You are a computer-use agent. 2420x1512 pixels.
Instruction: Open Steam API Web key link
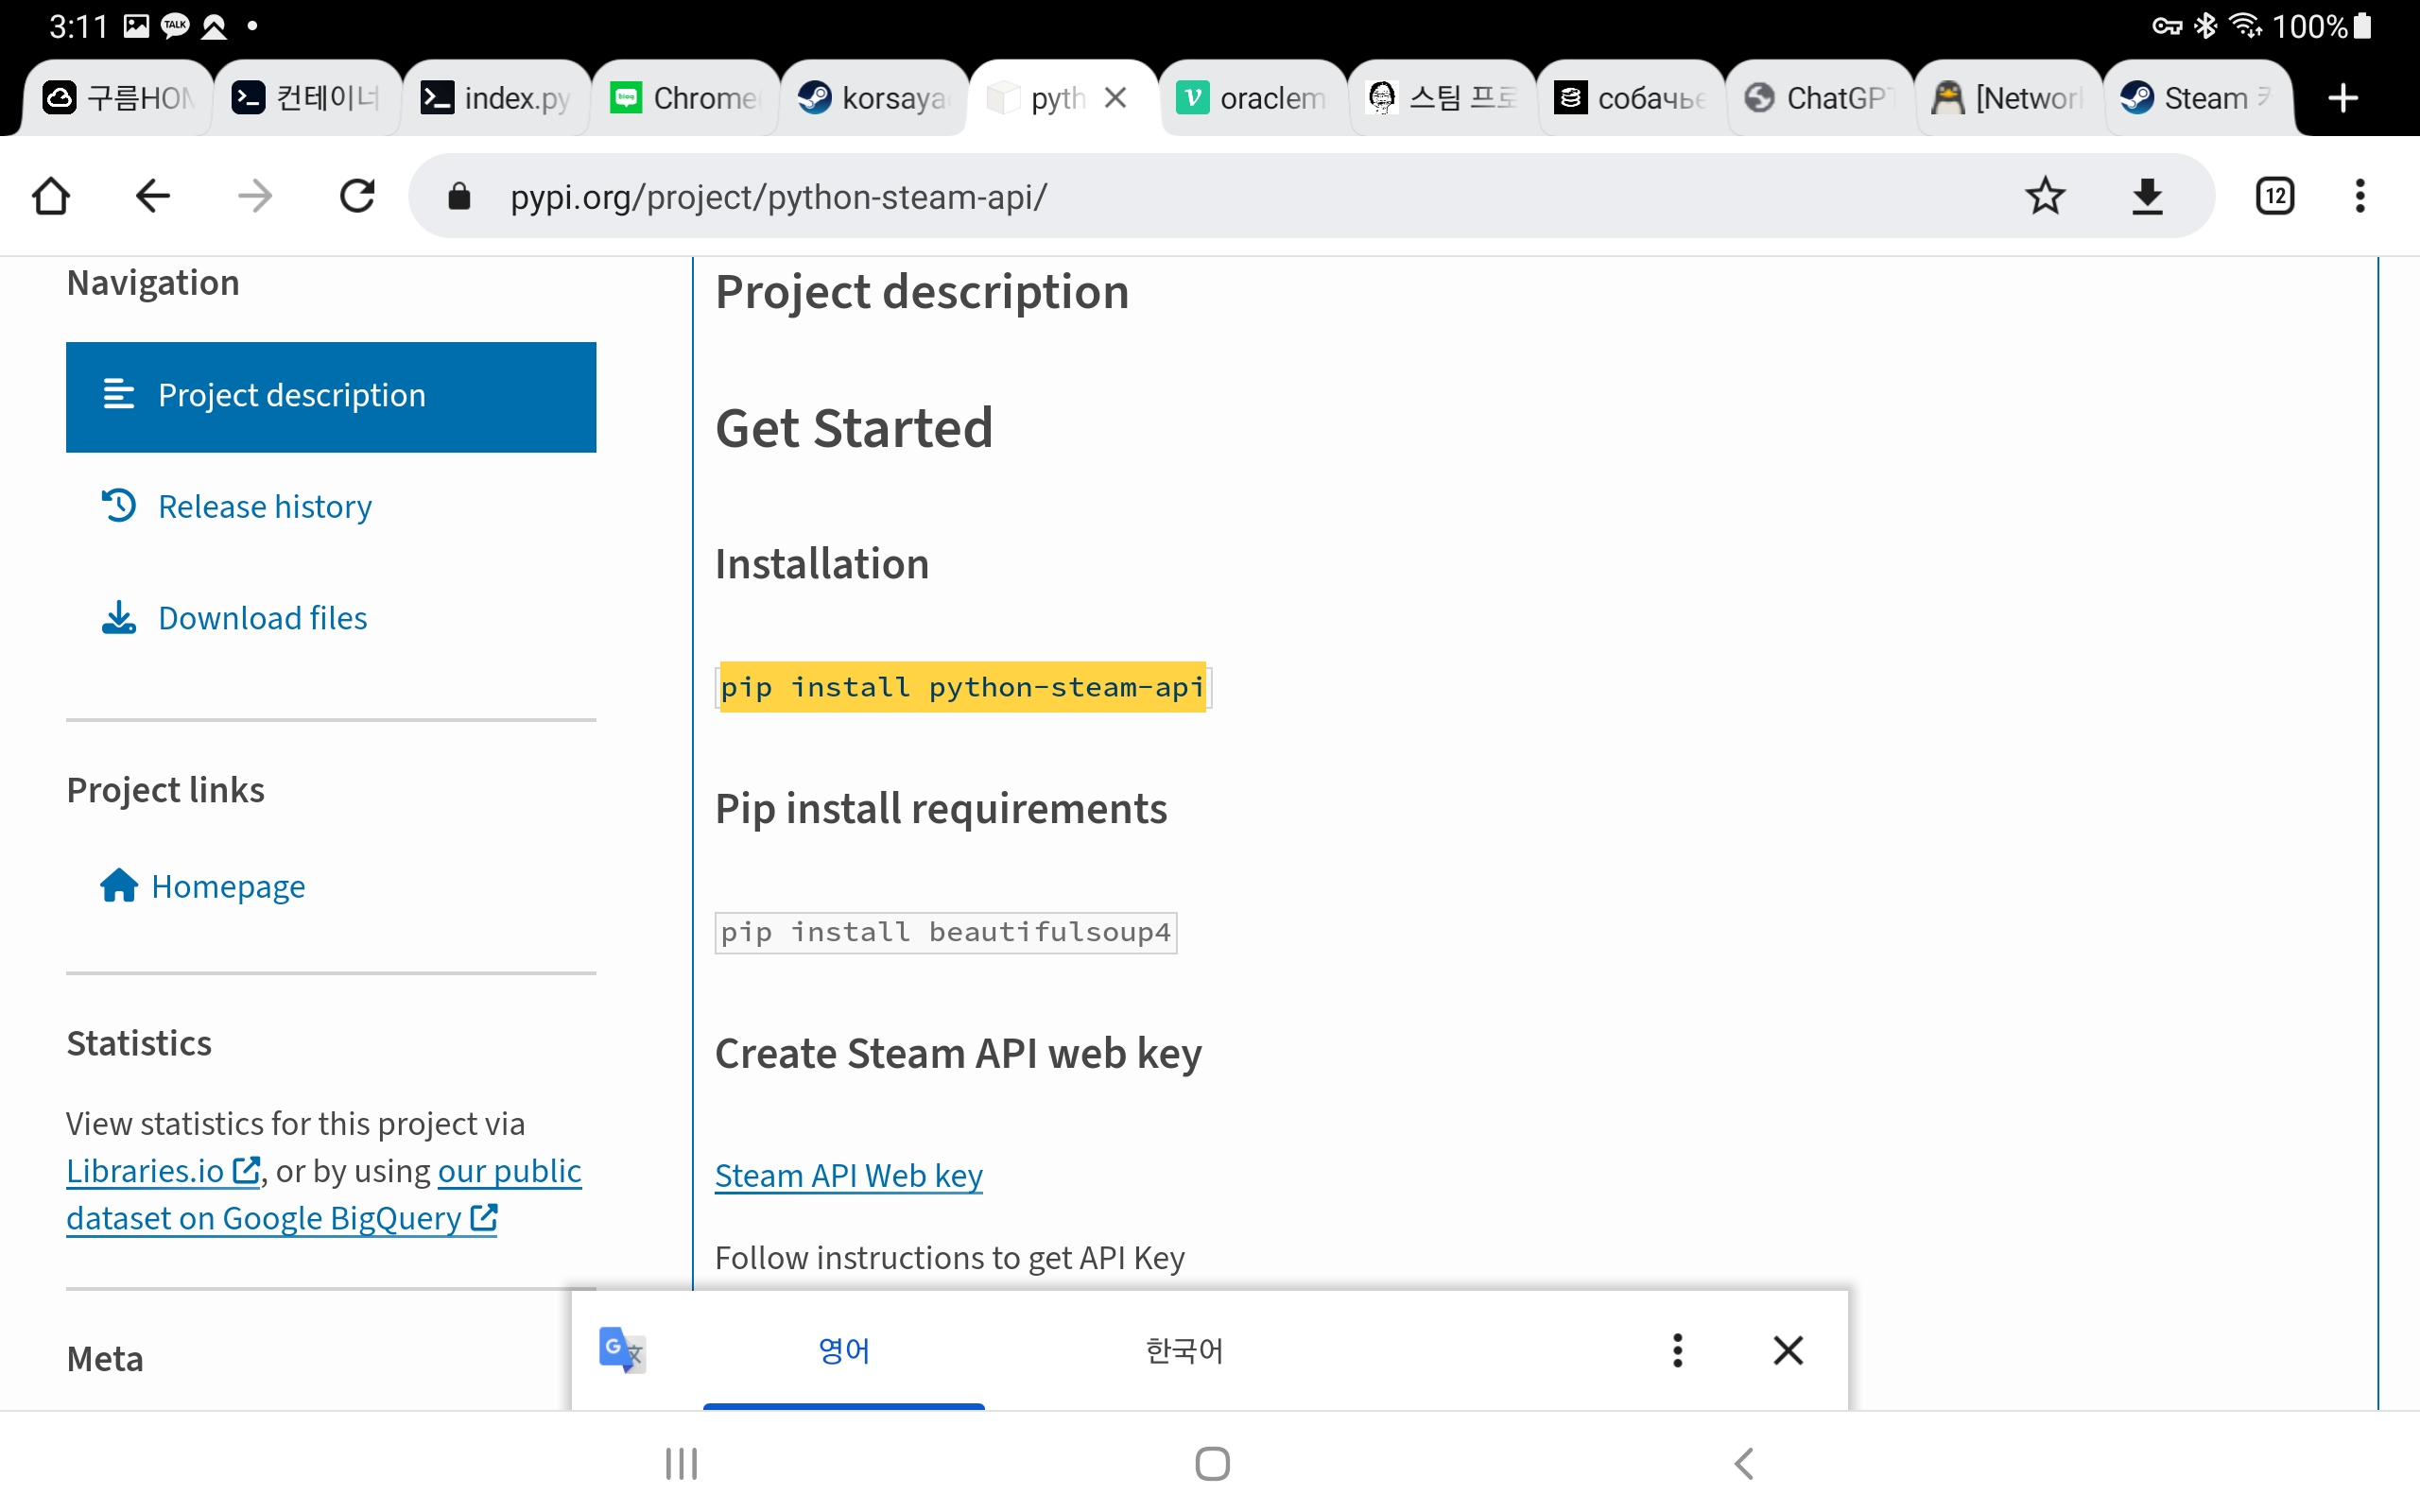pos(848,1175)
